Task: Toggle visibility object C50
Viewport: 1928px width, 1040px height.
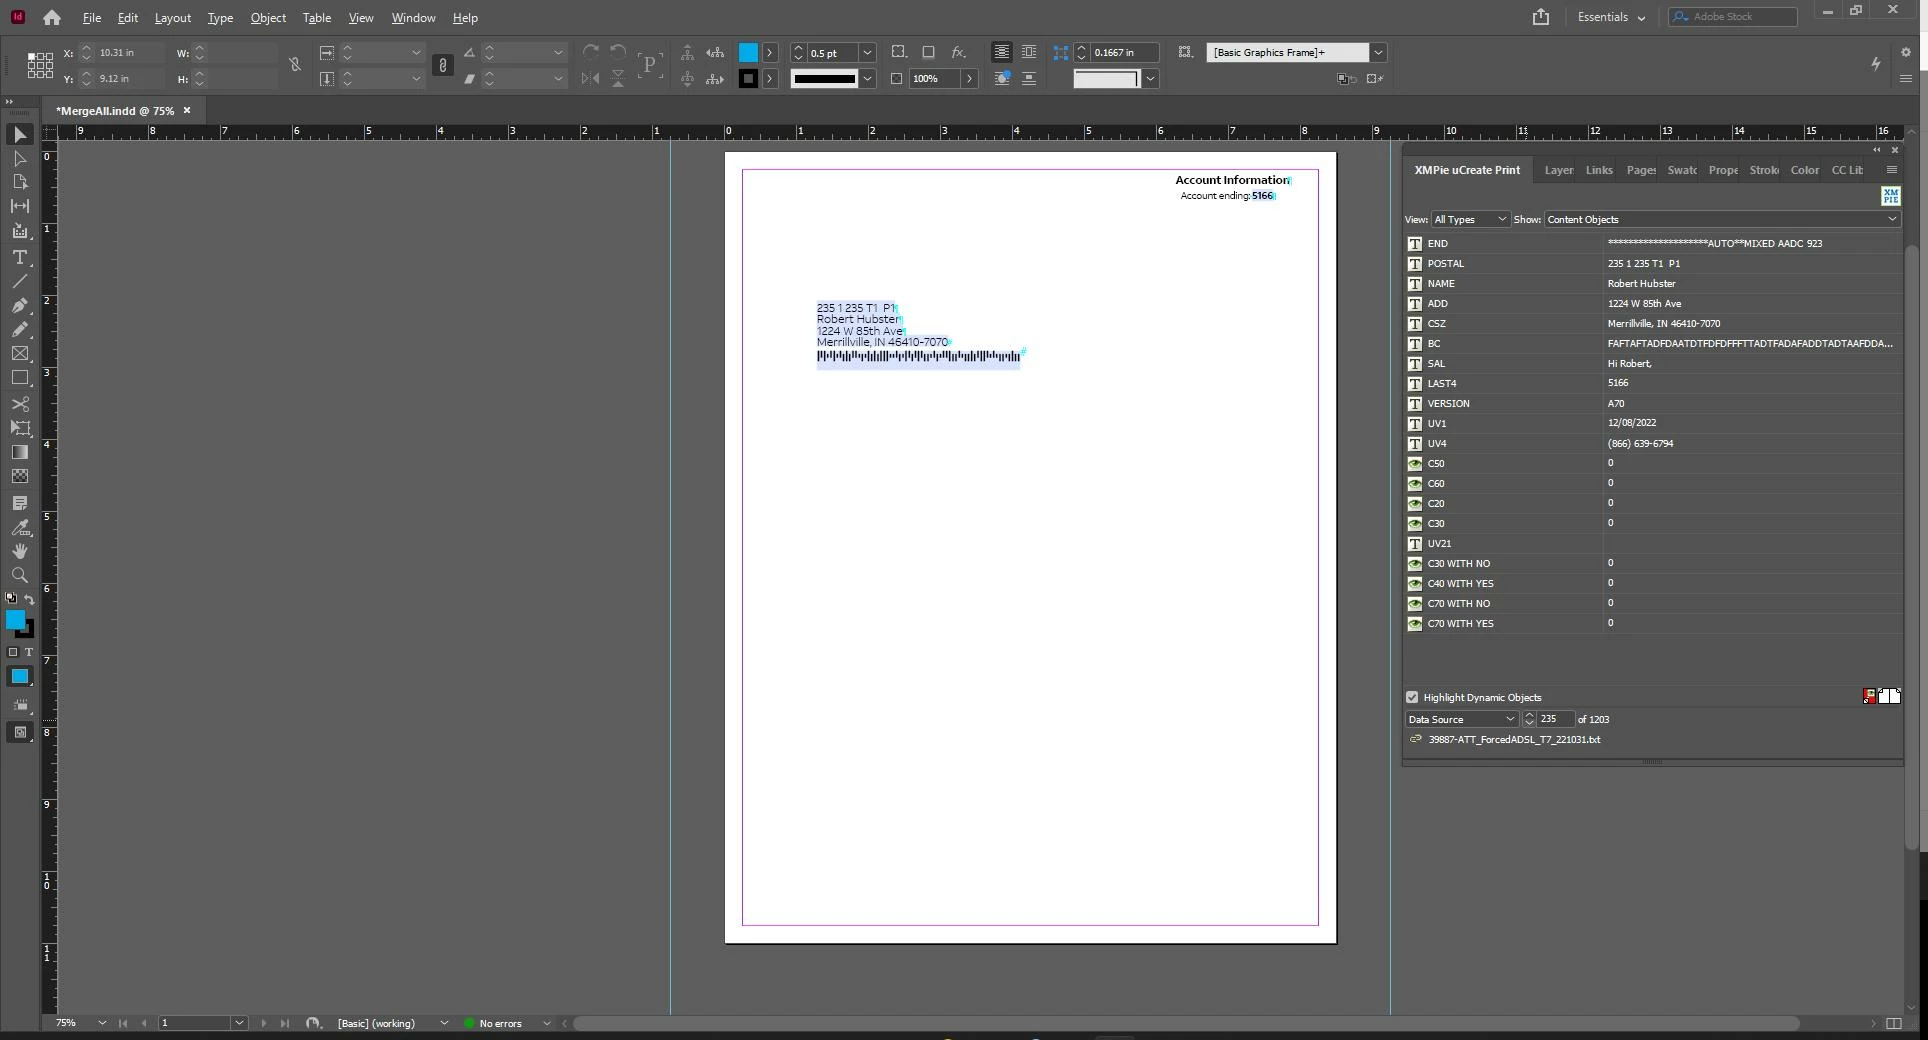Action: click(1414, 464)
